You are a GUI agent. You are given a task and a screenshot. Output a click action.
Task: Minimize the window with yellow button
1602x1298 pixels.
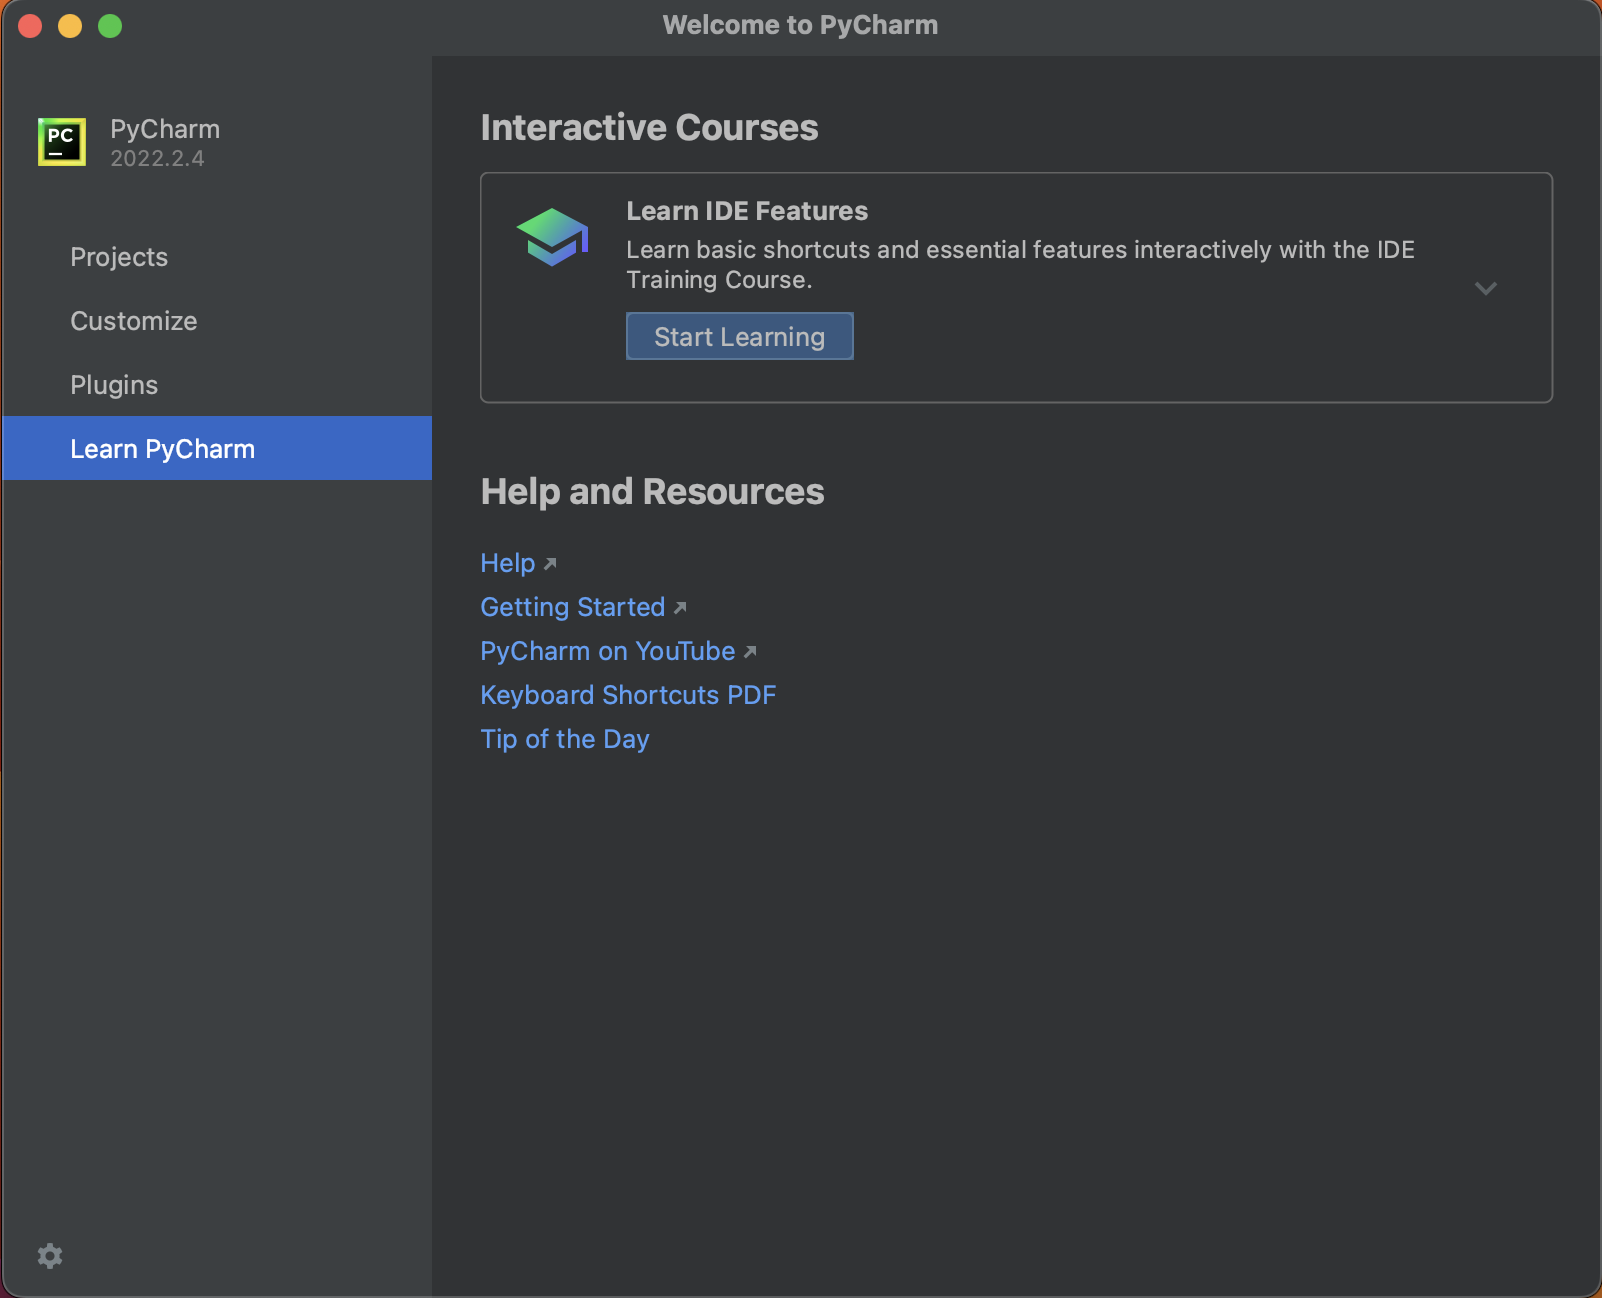pos(70,26)
